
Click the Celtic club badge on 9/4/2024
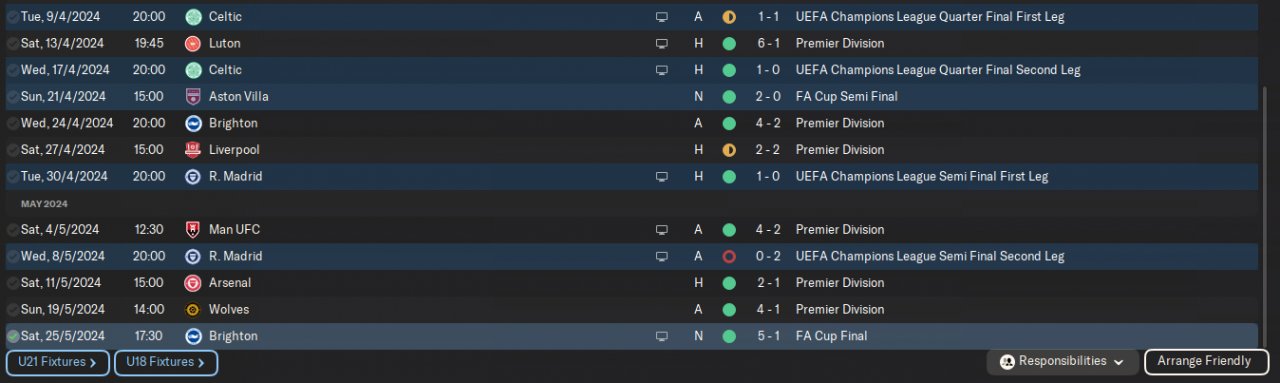193,17
